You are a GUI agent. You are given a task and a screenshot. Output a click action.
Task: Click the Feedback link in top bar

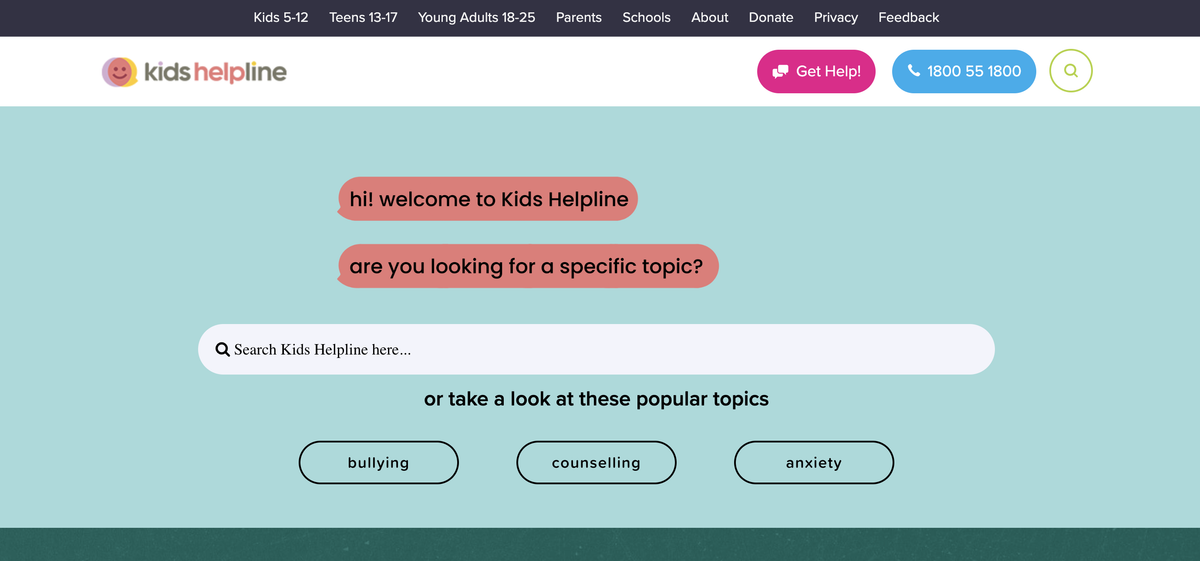click(909, 17)
